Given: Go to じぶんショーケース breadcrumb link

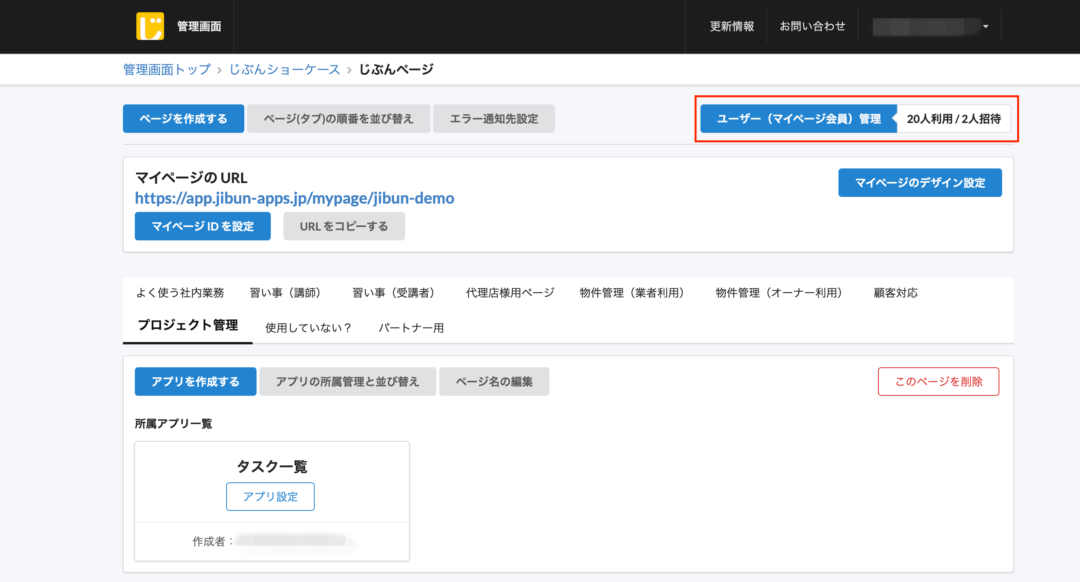Looking at the screenshot, I should pyautogui.click(x=284, y=69).
